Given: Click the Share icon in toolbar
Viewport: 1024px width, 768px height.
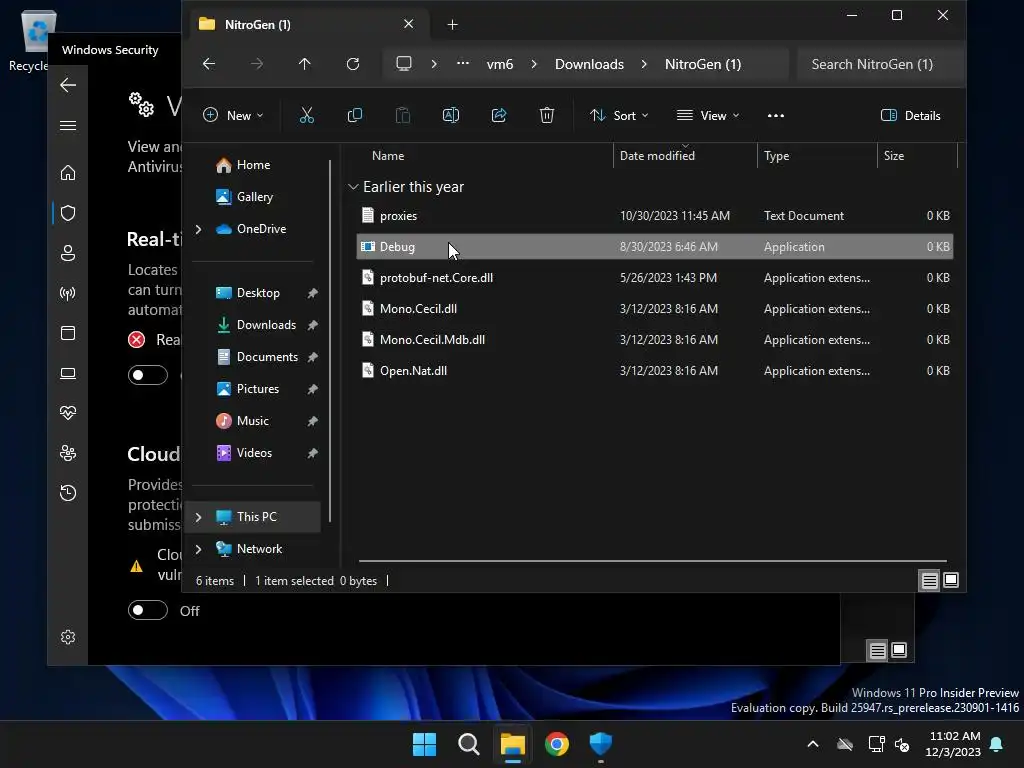Looking at the screenshot, I should pos(499,116).
